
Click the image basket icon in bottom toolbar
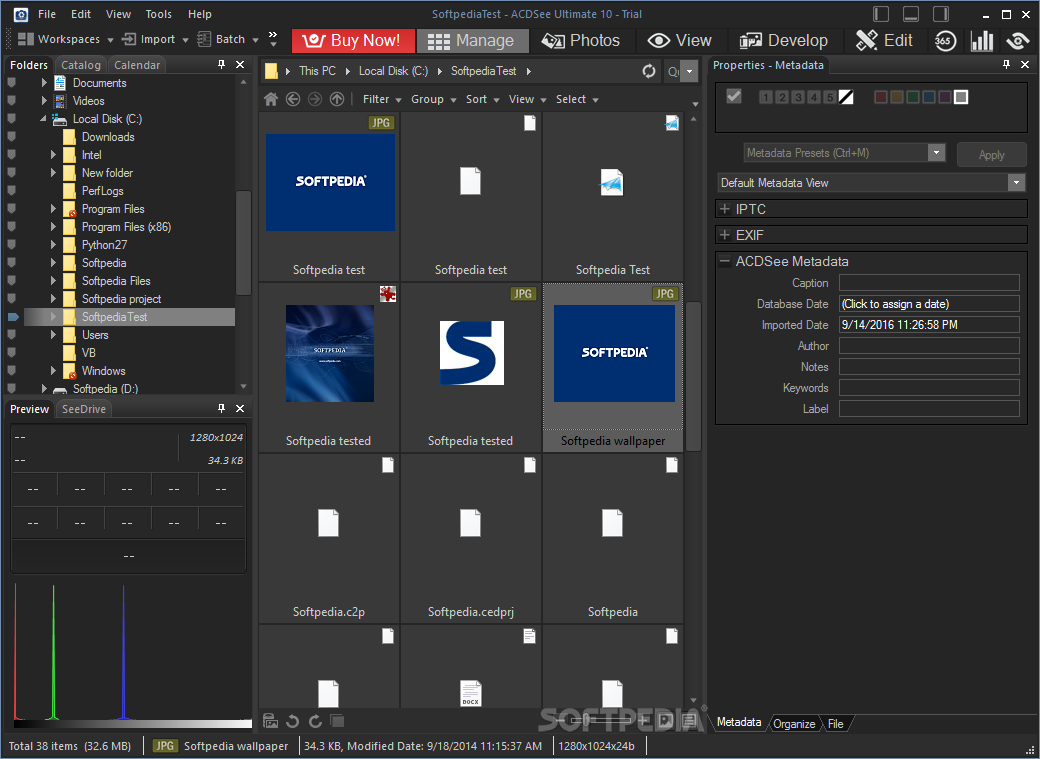(270, 721)
